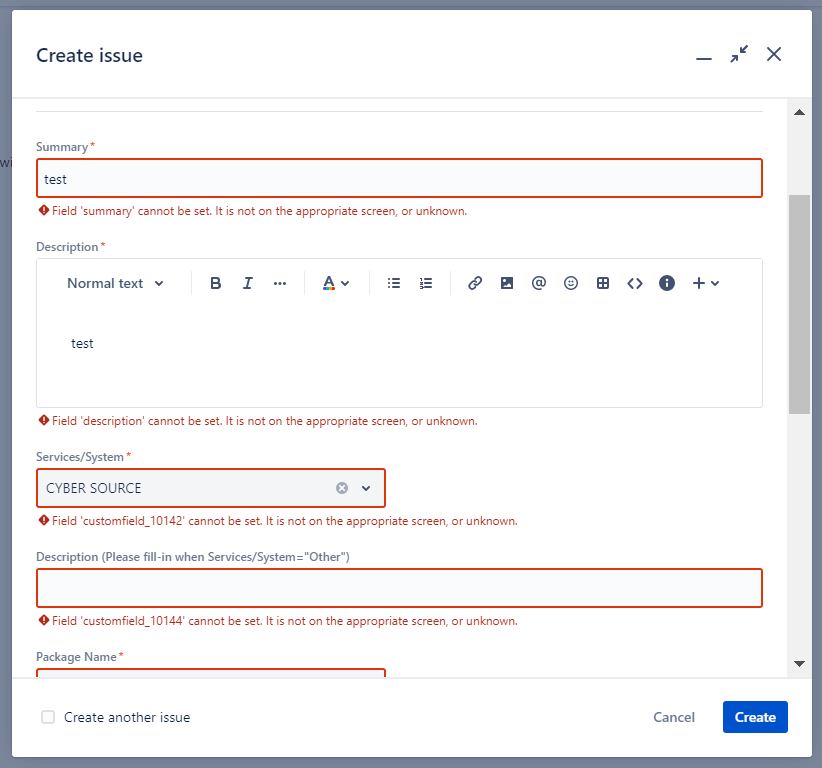The image size is (822, 768).
Task: Click the blue Create button
Action: click(755, 717)
